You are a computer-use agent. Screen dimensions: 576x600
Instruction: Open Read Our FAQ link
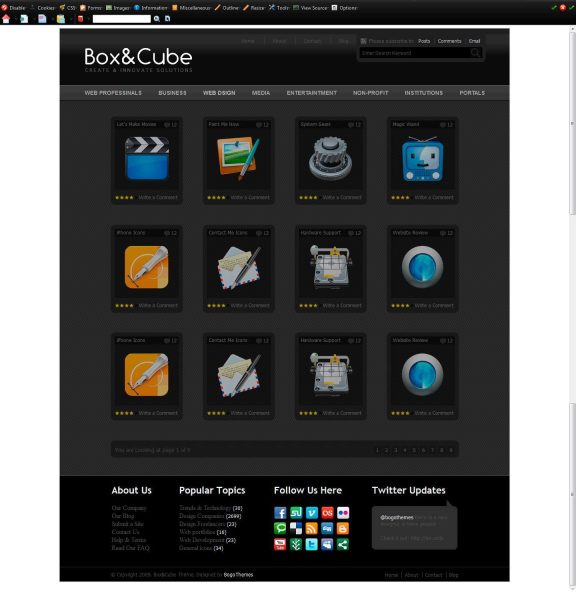[x=130, y=548]
